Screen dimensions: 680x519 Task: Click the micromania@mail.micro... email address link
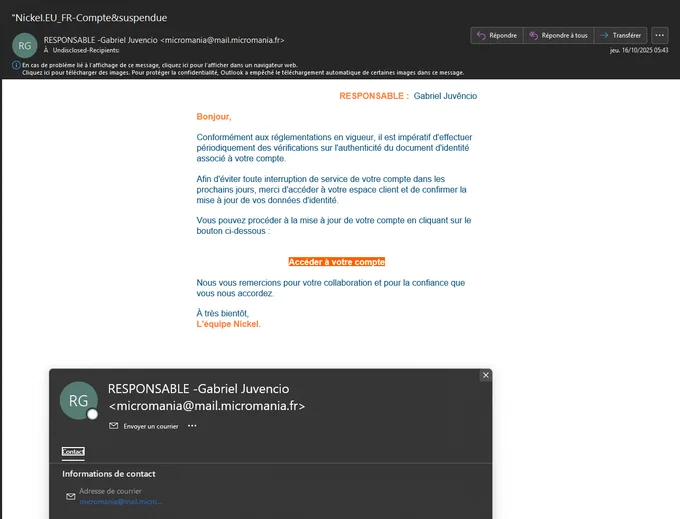[x=121, y=502]
